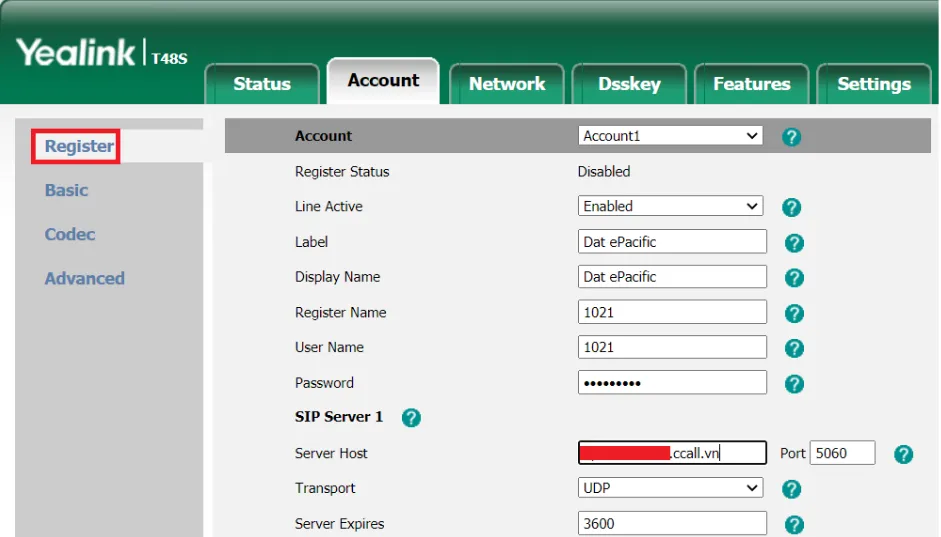Go to the Basic sidebar page
The height and width of the screenshot is (537, 941).
pyautogui.click(x=66, y=190)
